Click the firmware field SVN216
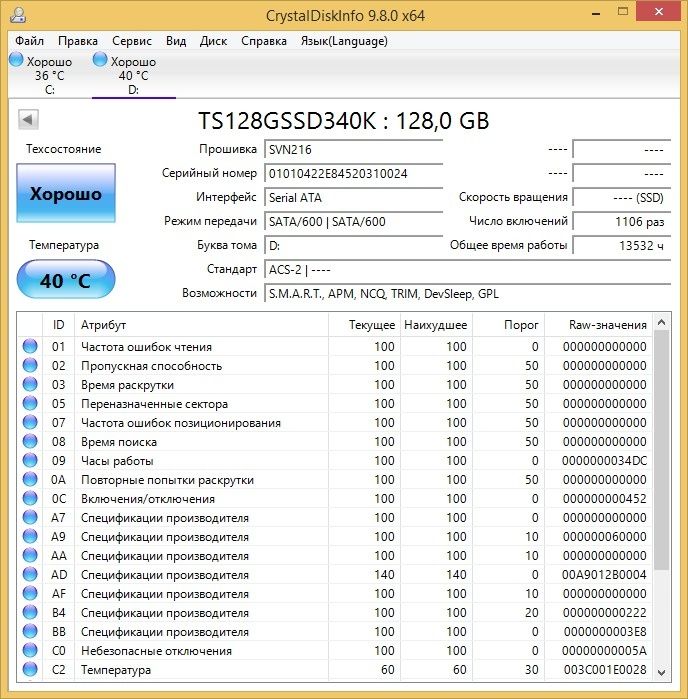The width and height of the screenshot is (688, 699). pyautogui.click(x=353, y=149)
